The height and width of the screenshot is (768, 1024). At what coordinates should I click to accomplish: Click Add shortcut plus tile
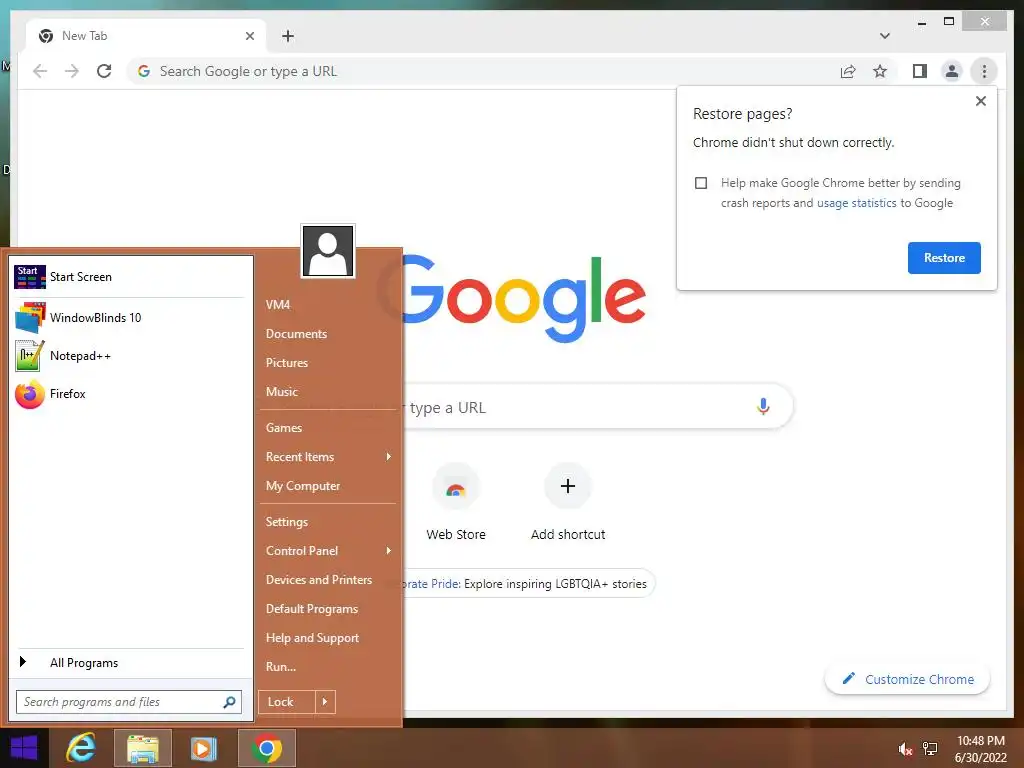pyautogui.click(x=568, y=502)
